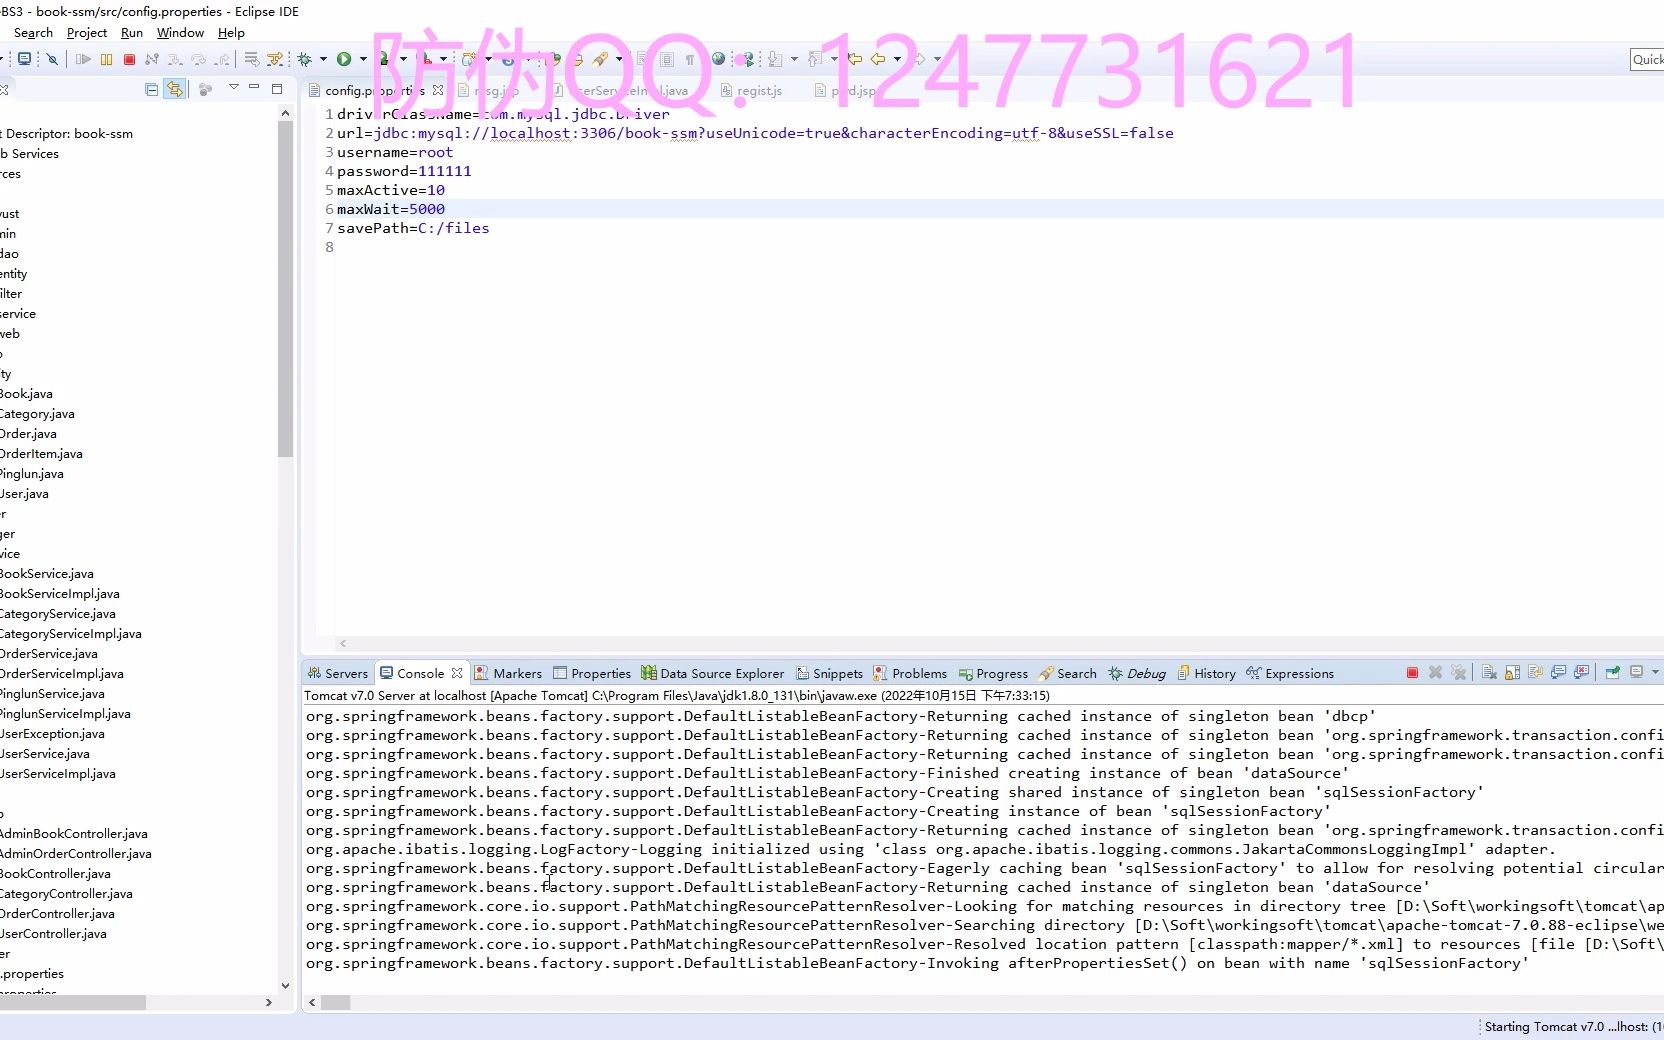1664x1040 pixels.
Task: Click the Console horizontal scrollbar thumb
Action: click(x=336, y=1002)
